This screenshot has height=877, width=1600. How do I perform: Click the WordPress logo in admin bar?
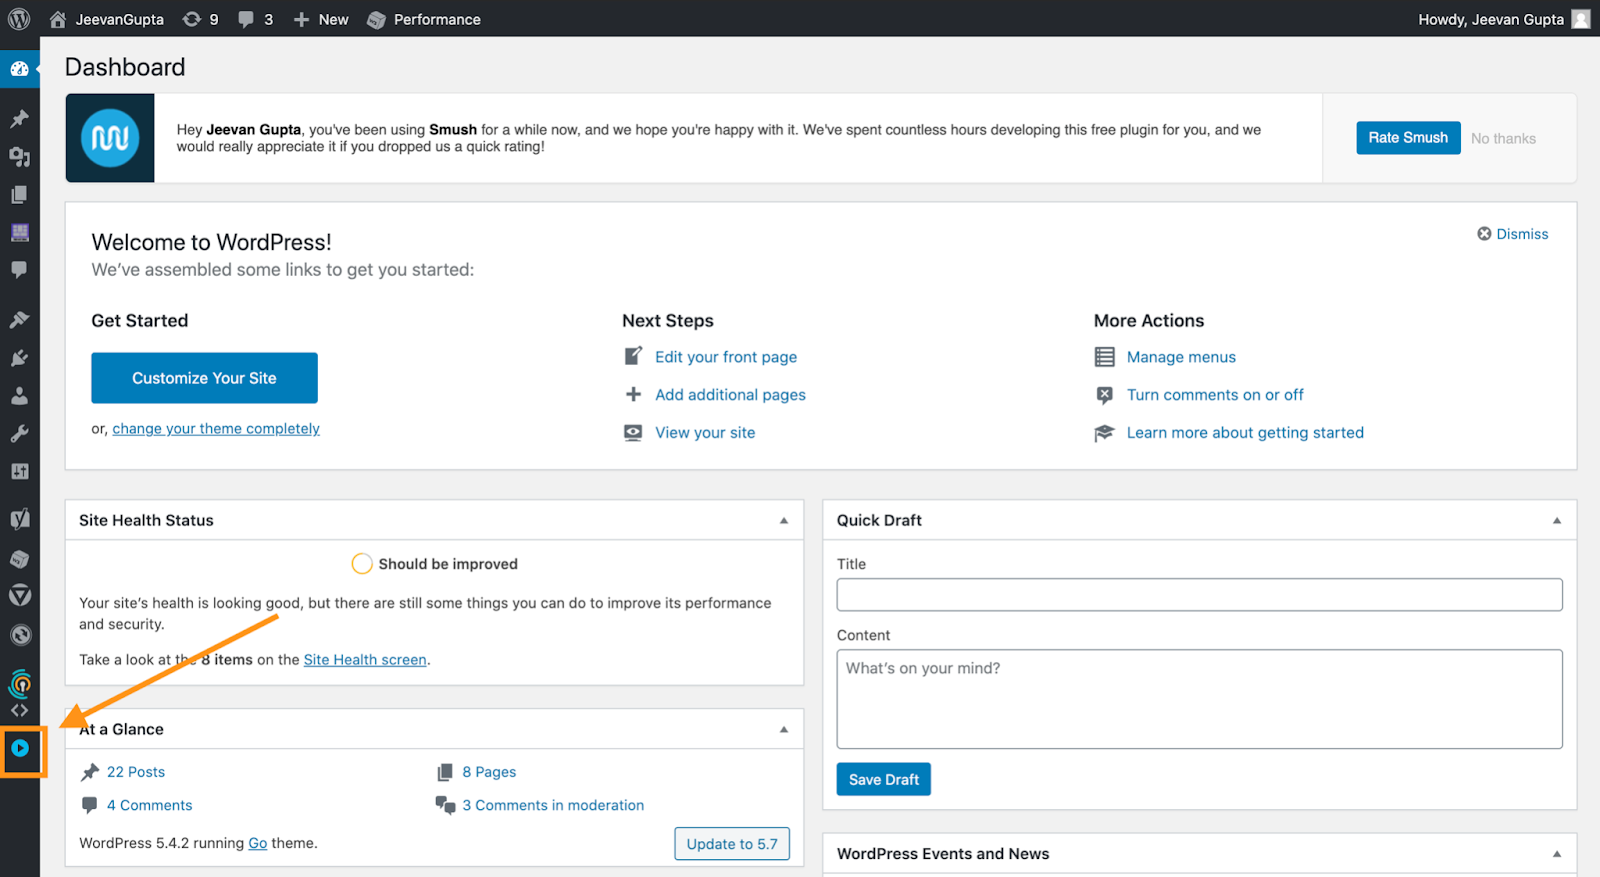pyautogui.click(x=19, y=19)
